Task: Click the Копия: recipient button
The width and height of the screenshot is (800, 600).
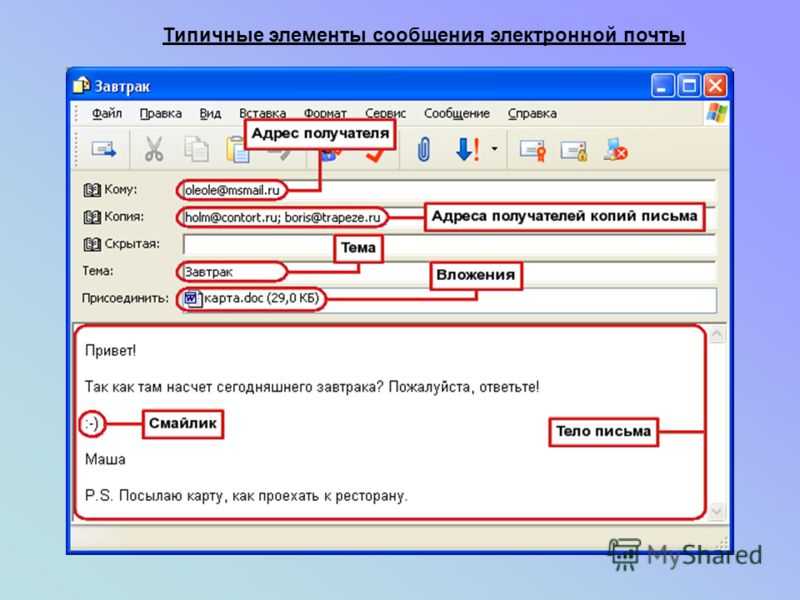Action: 114,217
